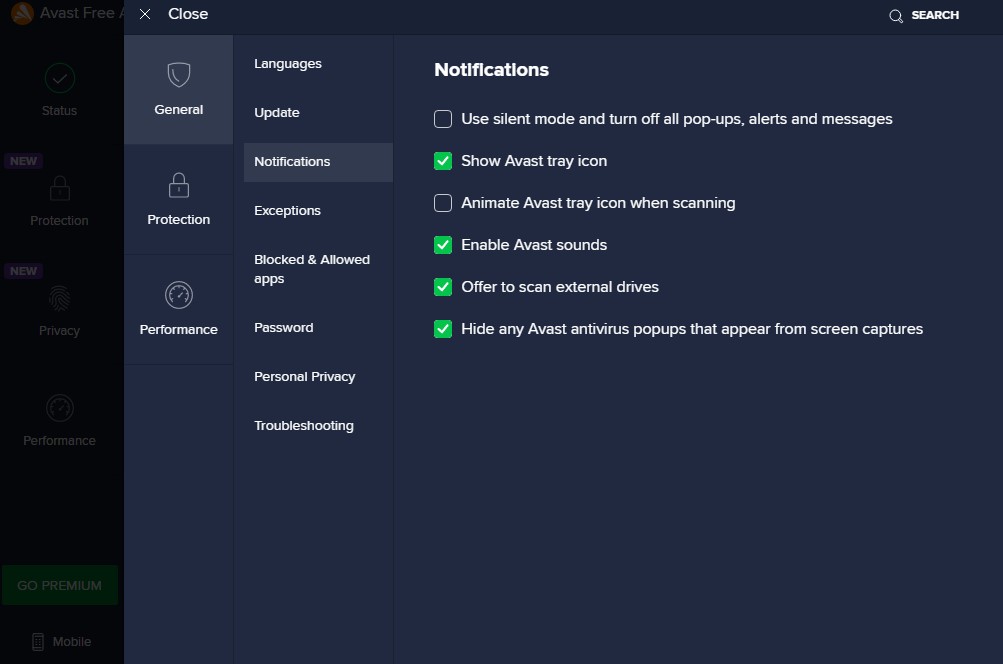Close the settings panel
The width and height of the screenshot is (1003, 664).
pos(174,14)
